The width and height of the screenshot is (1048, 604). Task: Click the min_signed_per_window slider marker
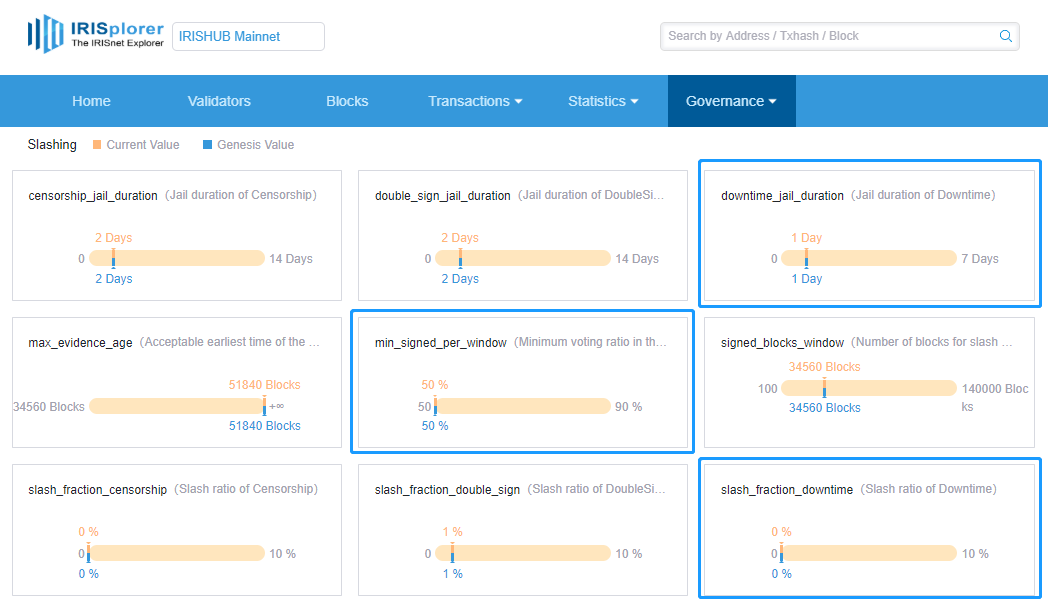435,406
